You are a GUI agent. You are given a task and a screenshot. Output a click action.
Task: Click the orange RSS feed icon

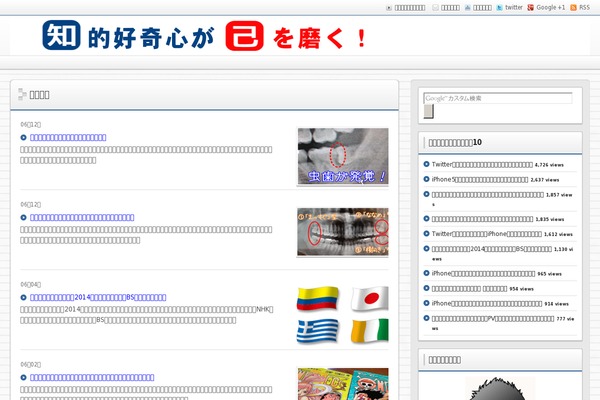(573, 8)
